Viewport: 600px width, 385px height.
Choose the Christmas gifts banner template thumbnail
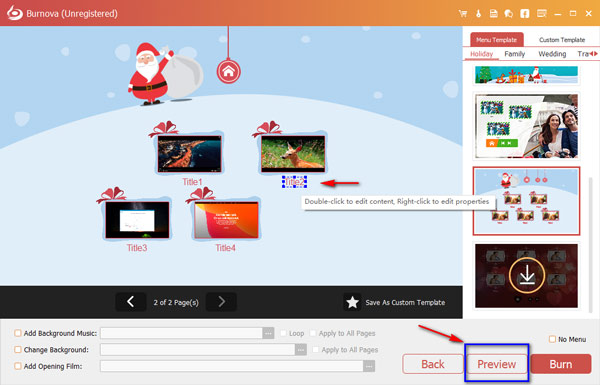[x=527, y=75]
